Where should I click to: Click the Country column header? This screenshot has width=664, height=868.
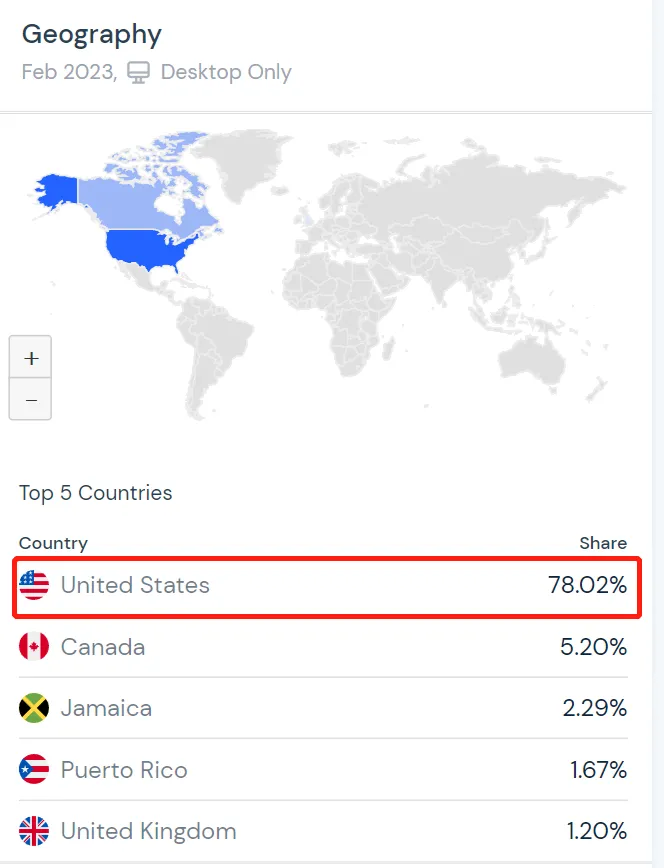click(53, 543)
